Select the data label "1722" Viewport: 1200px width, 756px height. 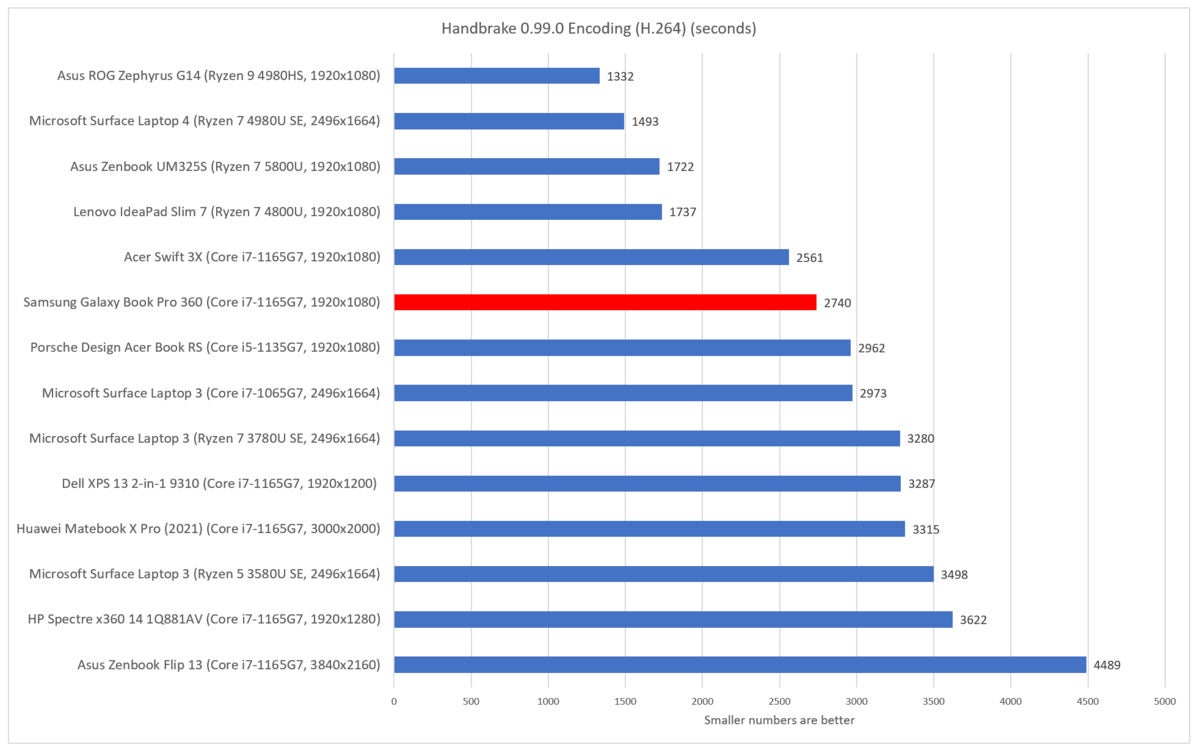coord(680,167)
